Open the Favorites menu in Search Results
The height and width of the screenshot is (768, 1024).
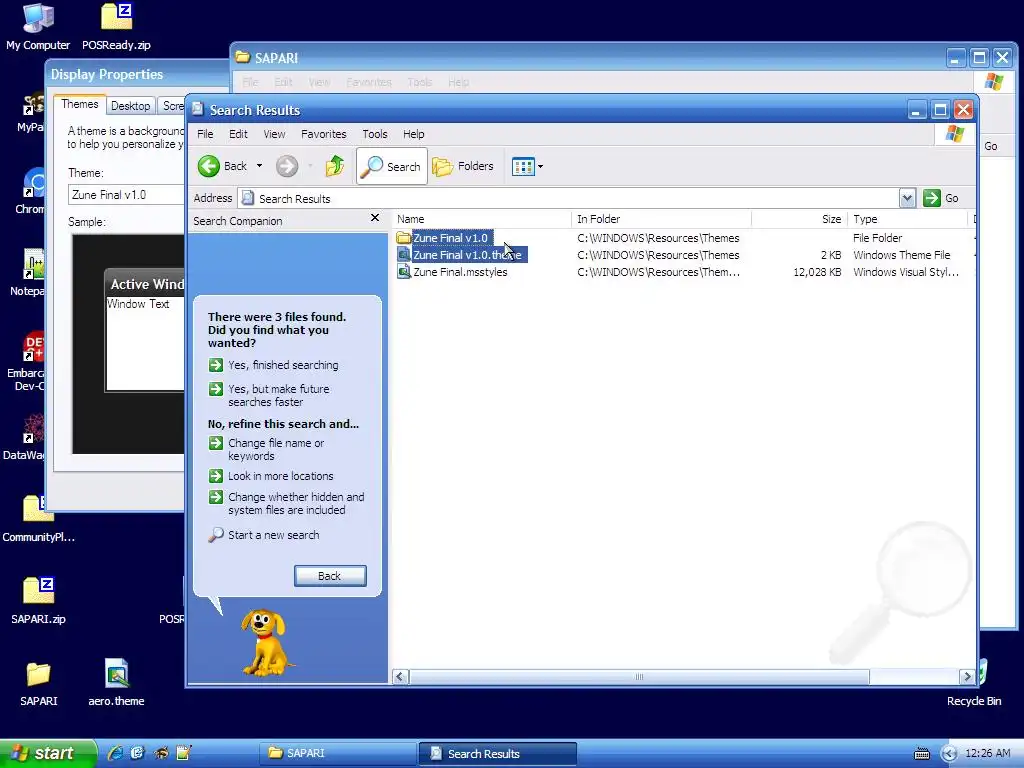323,134
